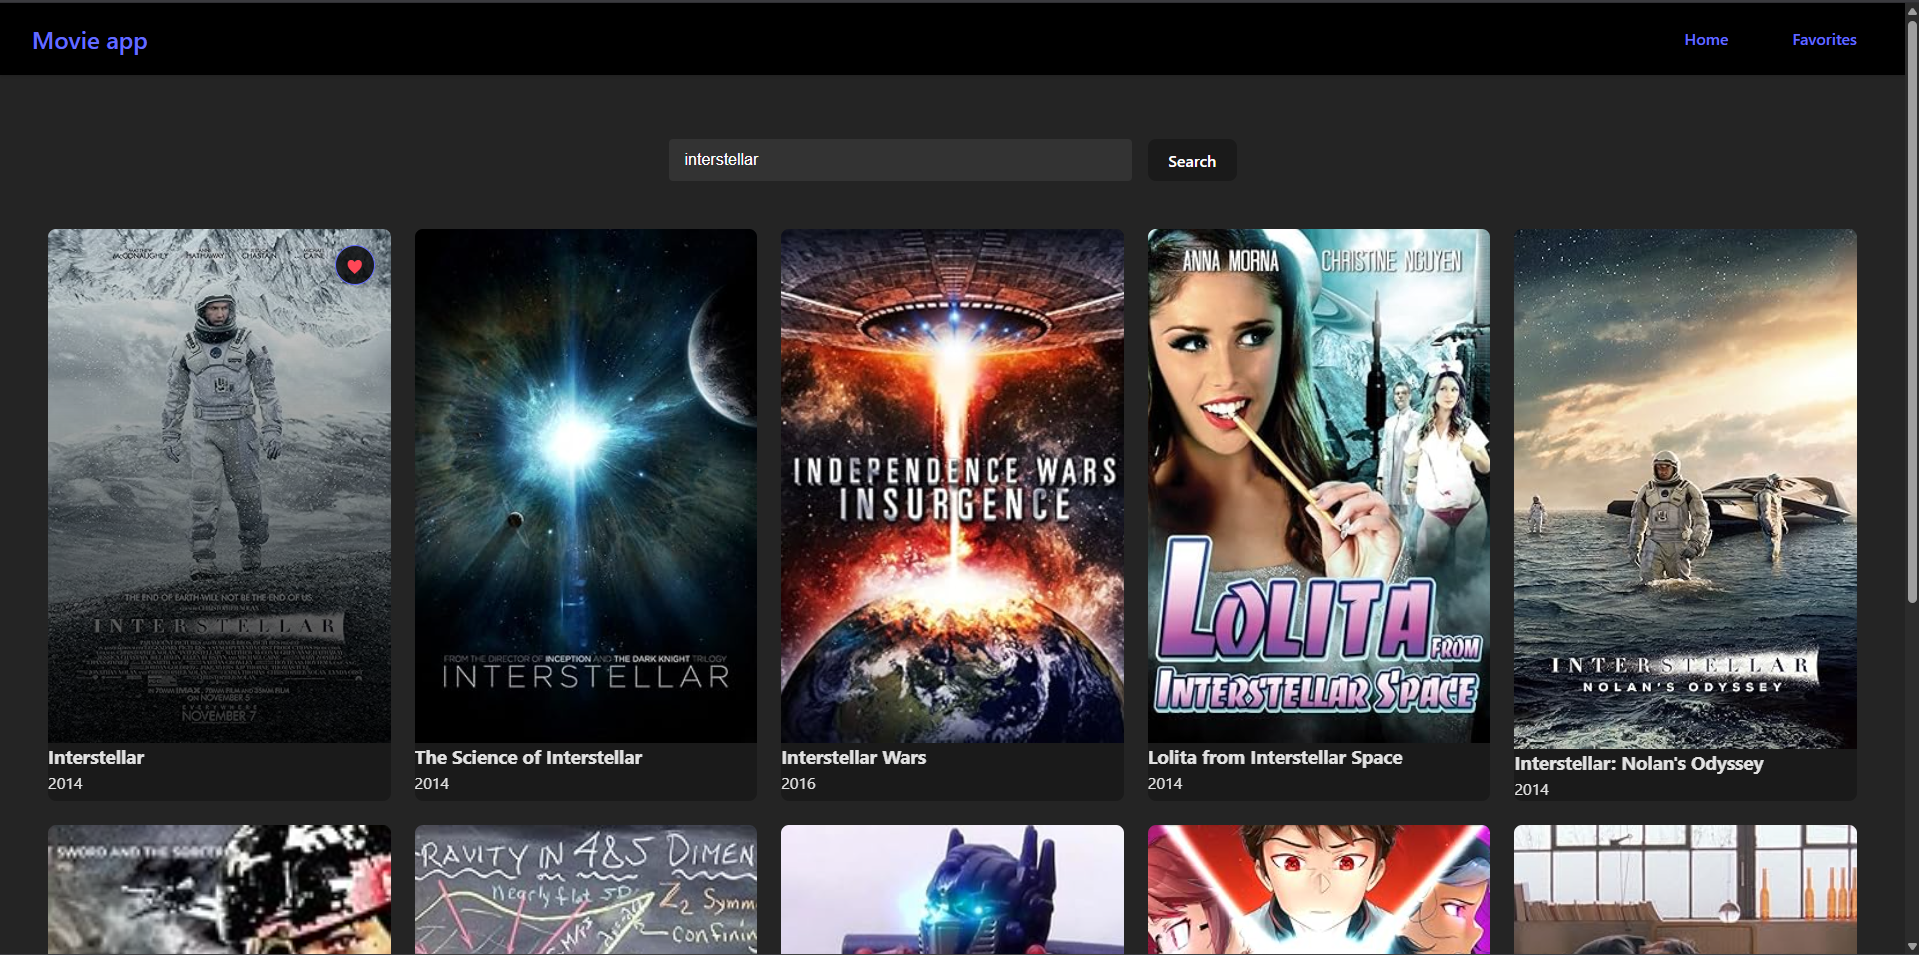Open the anime lightsaber poster

click(x=1318, y=889)
